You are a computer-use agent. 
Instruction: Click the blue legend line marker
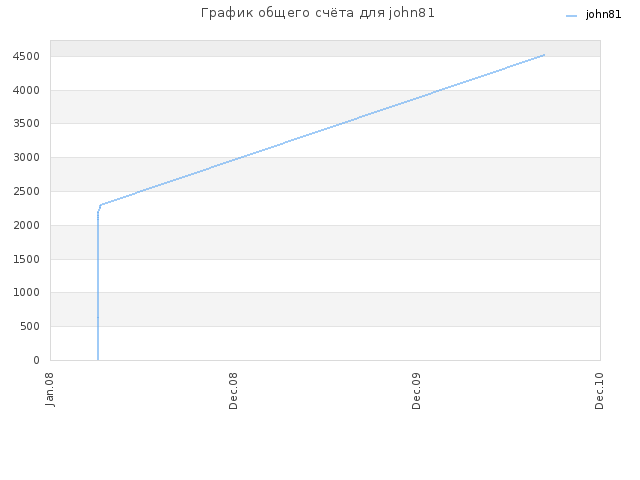tap(571, 16)
